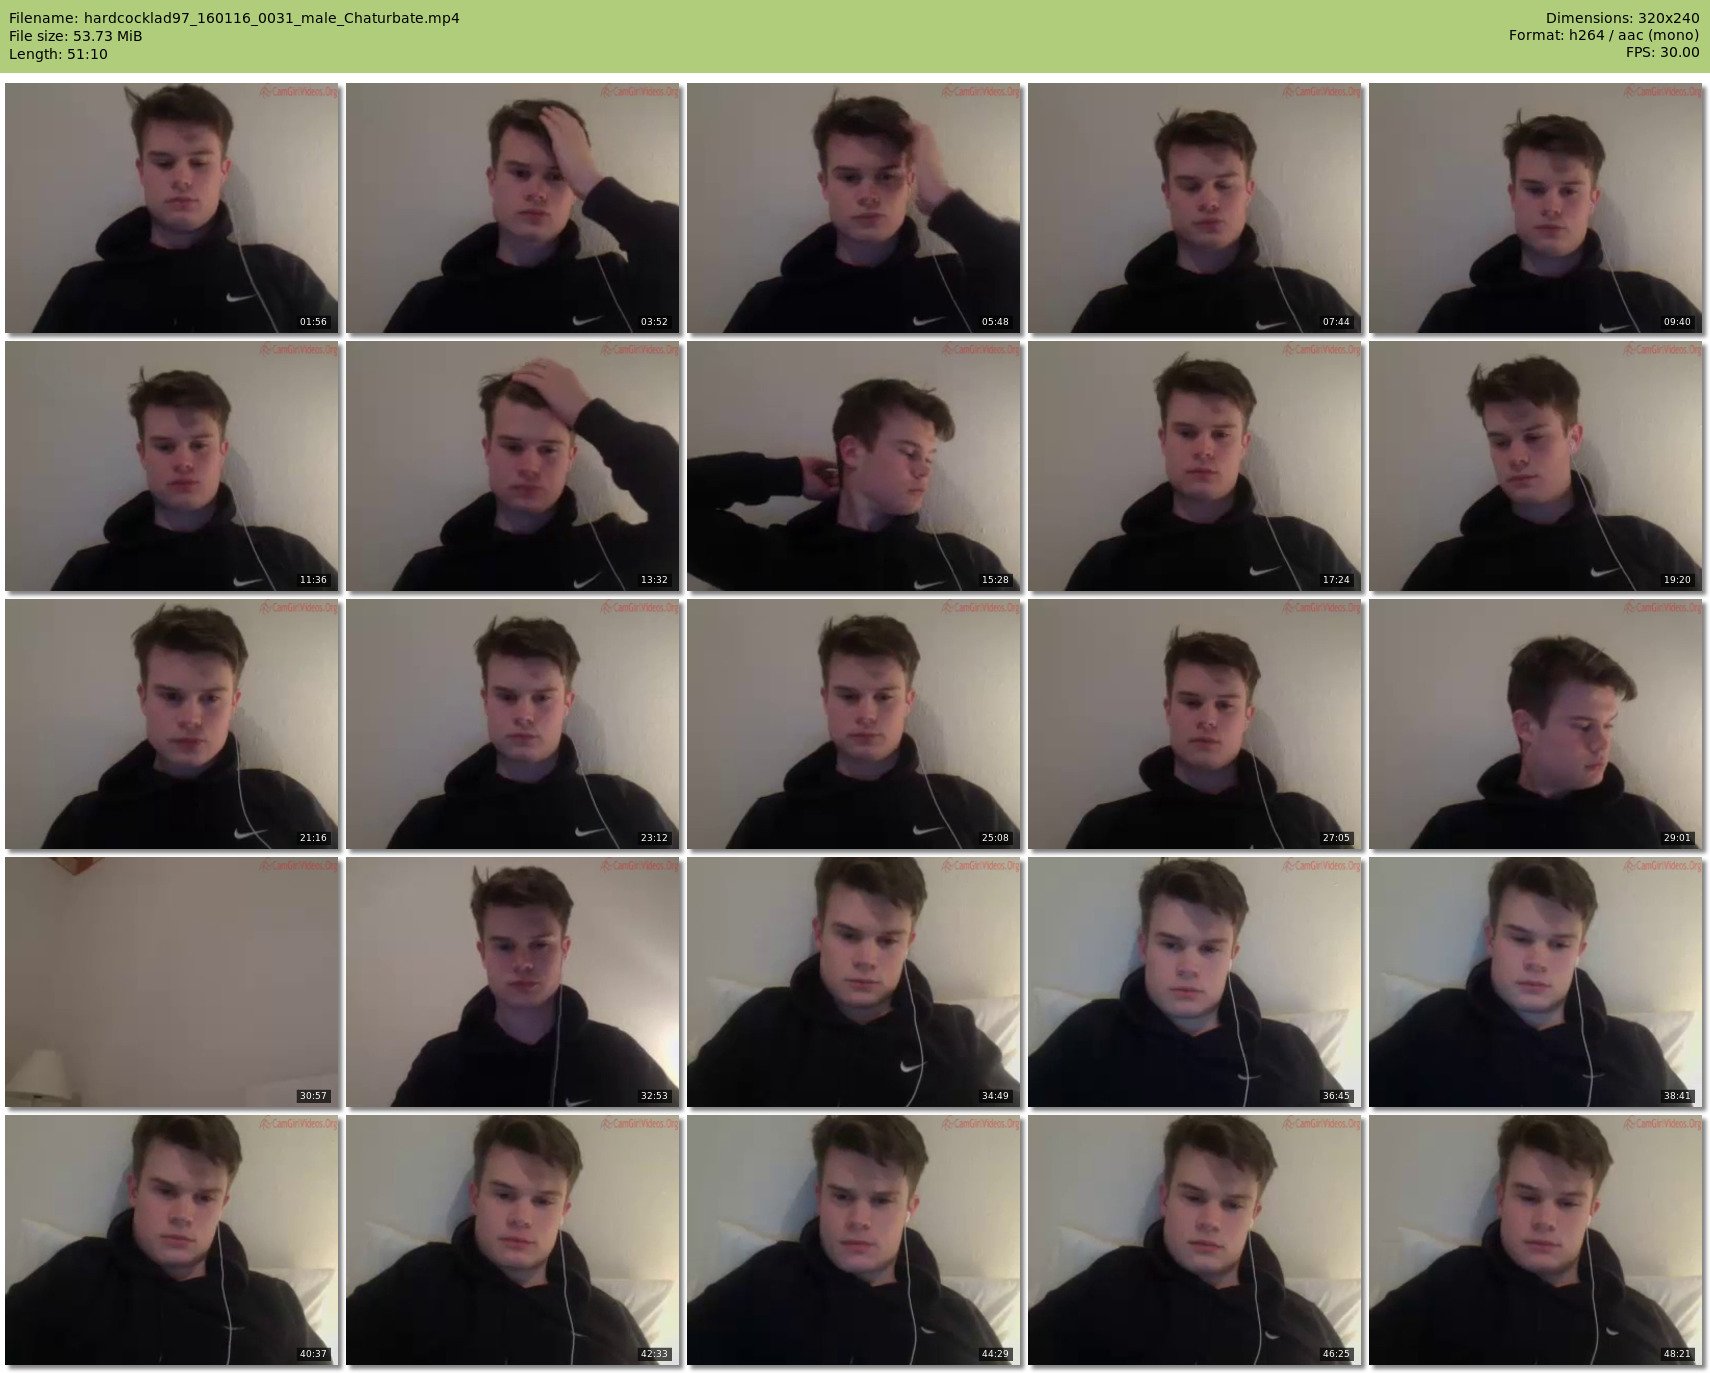Viewport: 1710px width, 1373px height.
Task: Select the thumbnail labeled 11:36
Action: coord(172,466)
